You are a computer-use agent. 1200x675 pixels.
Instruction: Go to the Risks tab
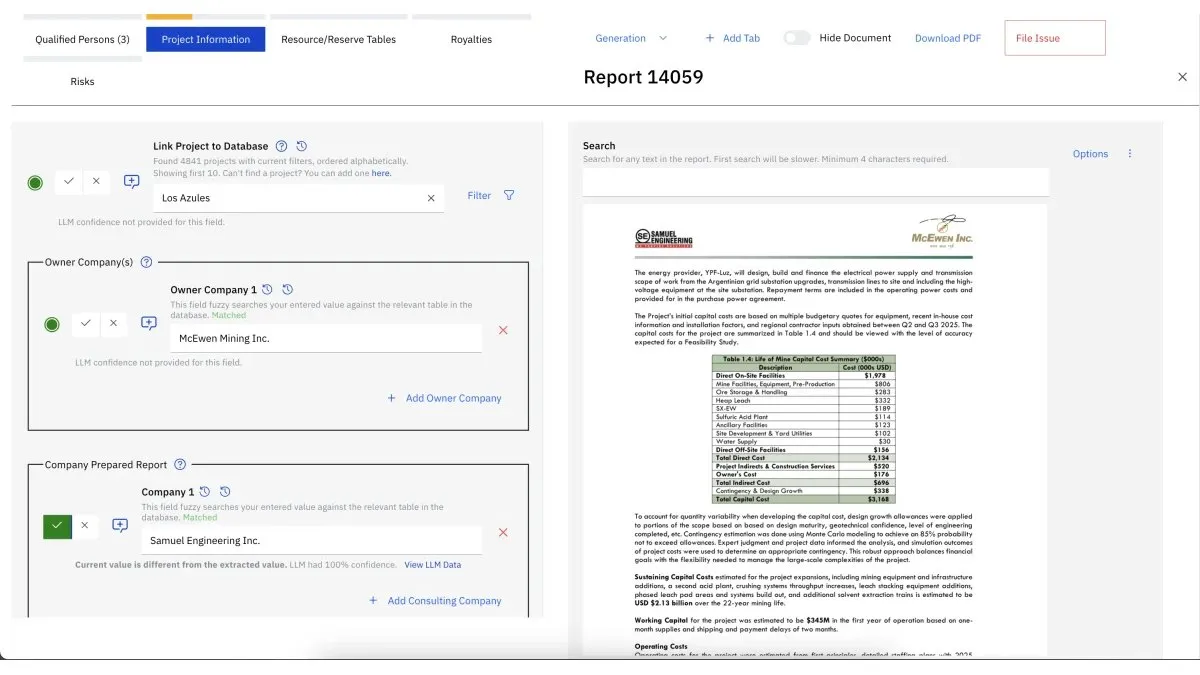(82, 82)
